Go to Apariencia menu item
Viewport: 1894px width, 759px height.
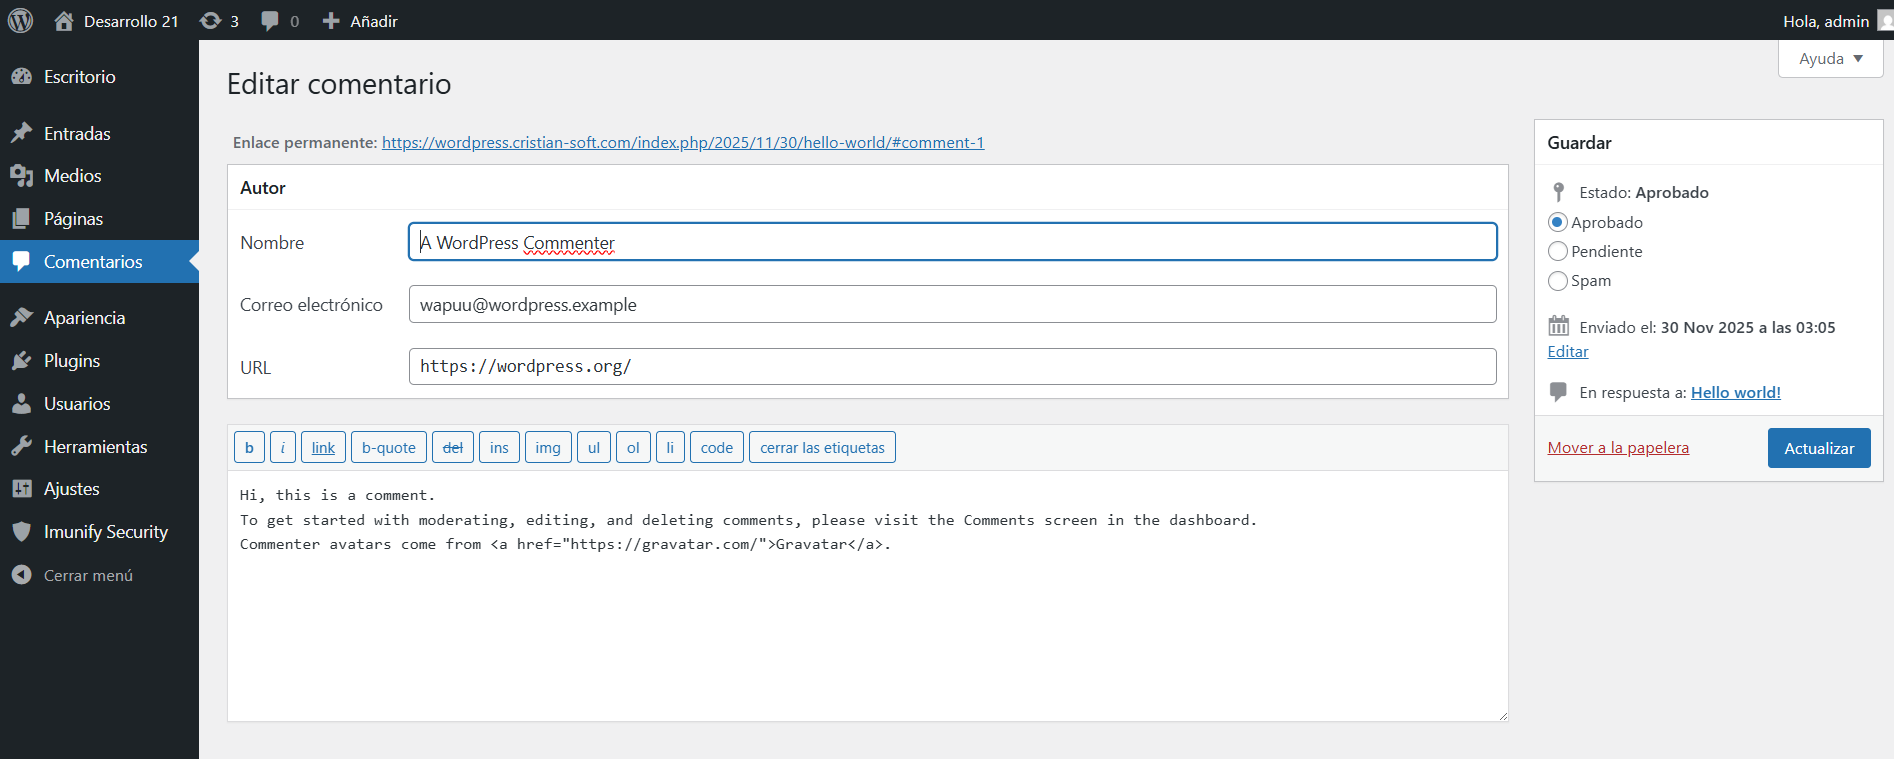point(84,318)
